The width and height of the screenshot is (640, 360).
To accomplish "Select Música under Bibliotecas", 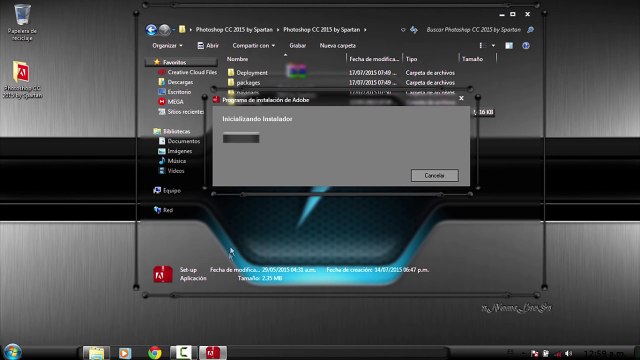I will click(x=172, y=161).
